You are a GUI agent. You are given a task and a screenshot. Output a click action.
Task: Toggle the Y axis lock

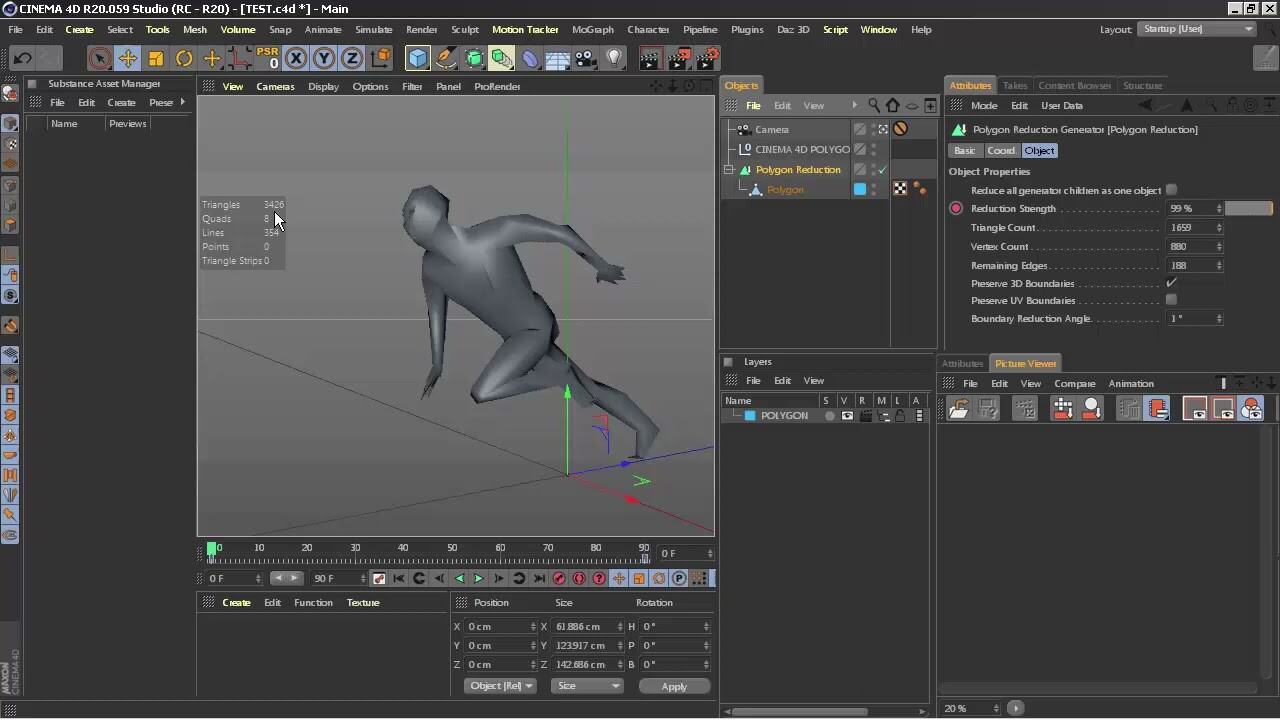click(324, 59)
